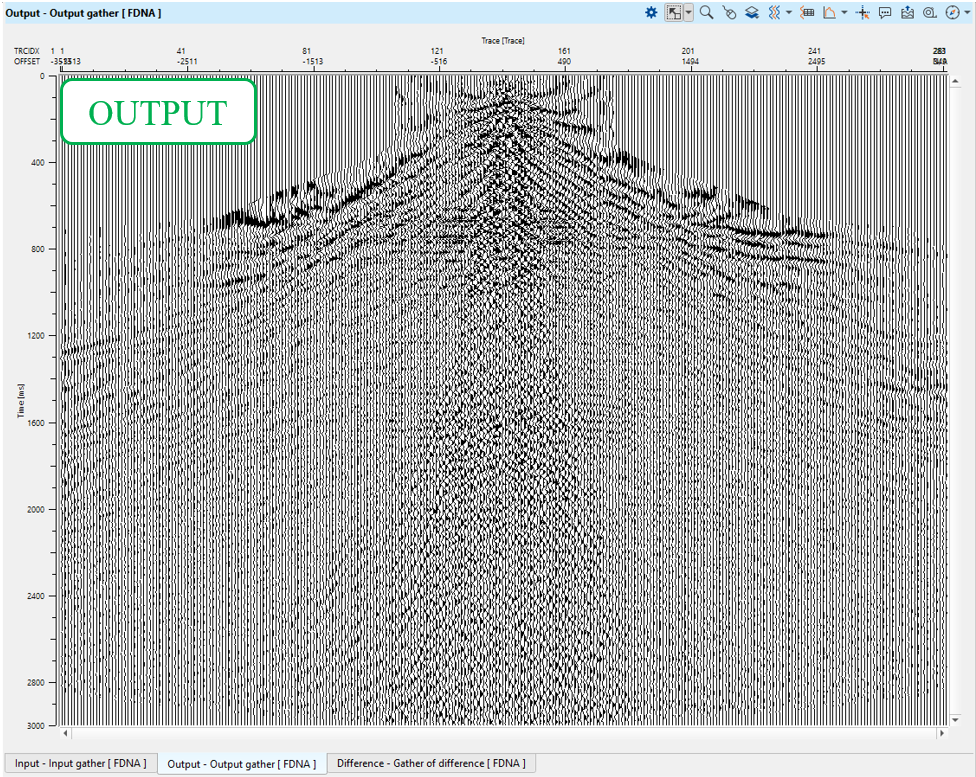The width and height of the screenshot is (976, 777).
Task: Click the spectrum graph icon
Action: click(x=830, y=13)
